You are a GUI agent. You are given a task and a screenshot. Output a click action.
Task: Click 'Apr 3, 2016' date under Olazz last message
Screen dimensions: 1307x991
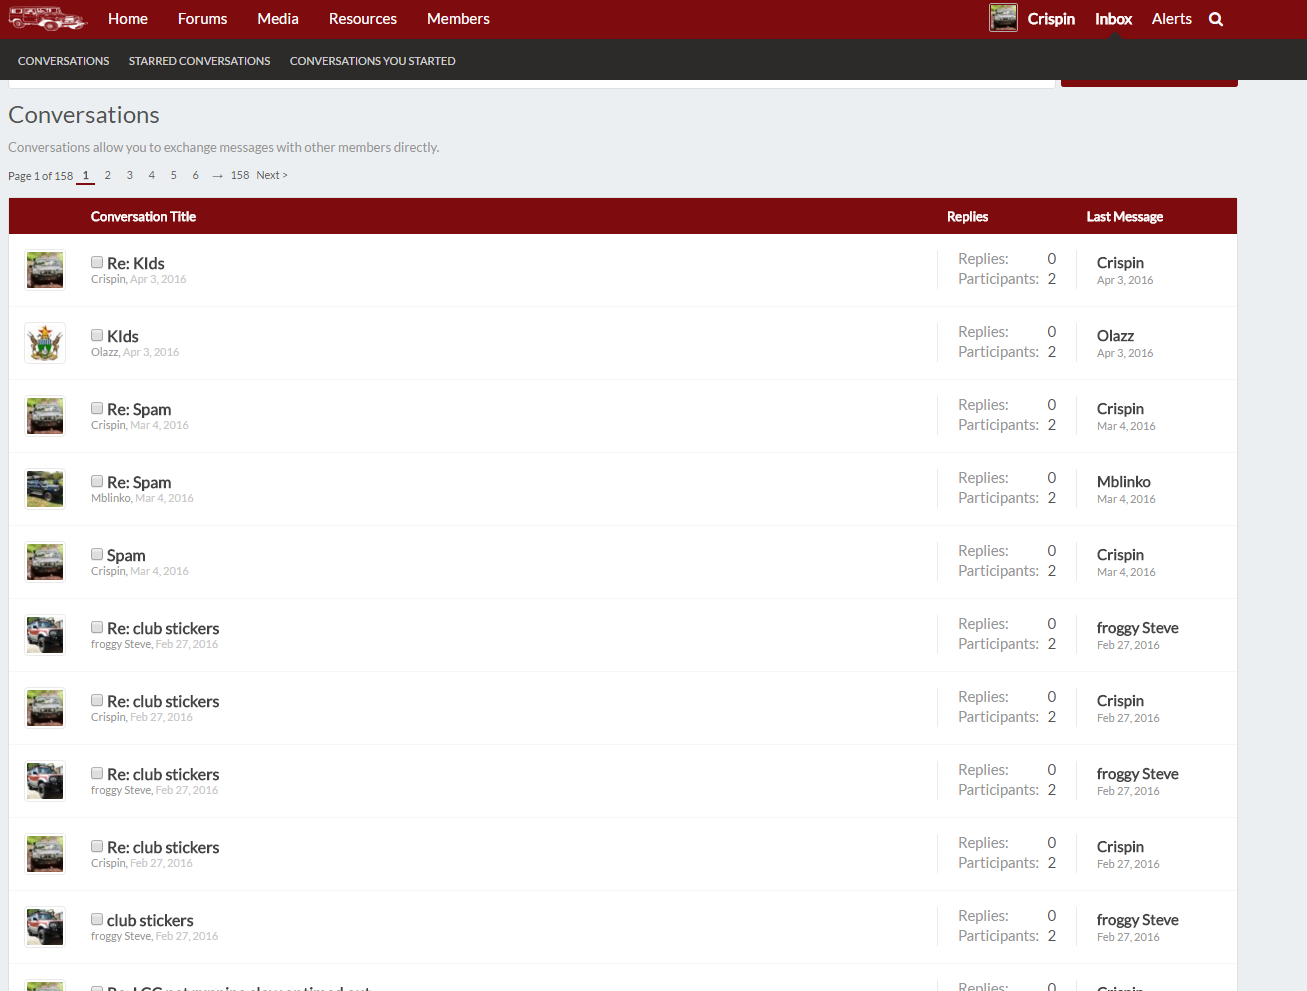[x=1125, y=353]
